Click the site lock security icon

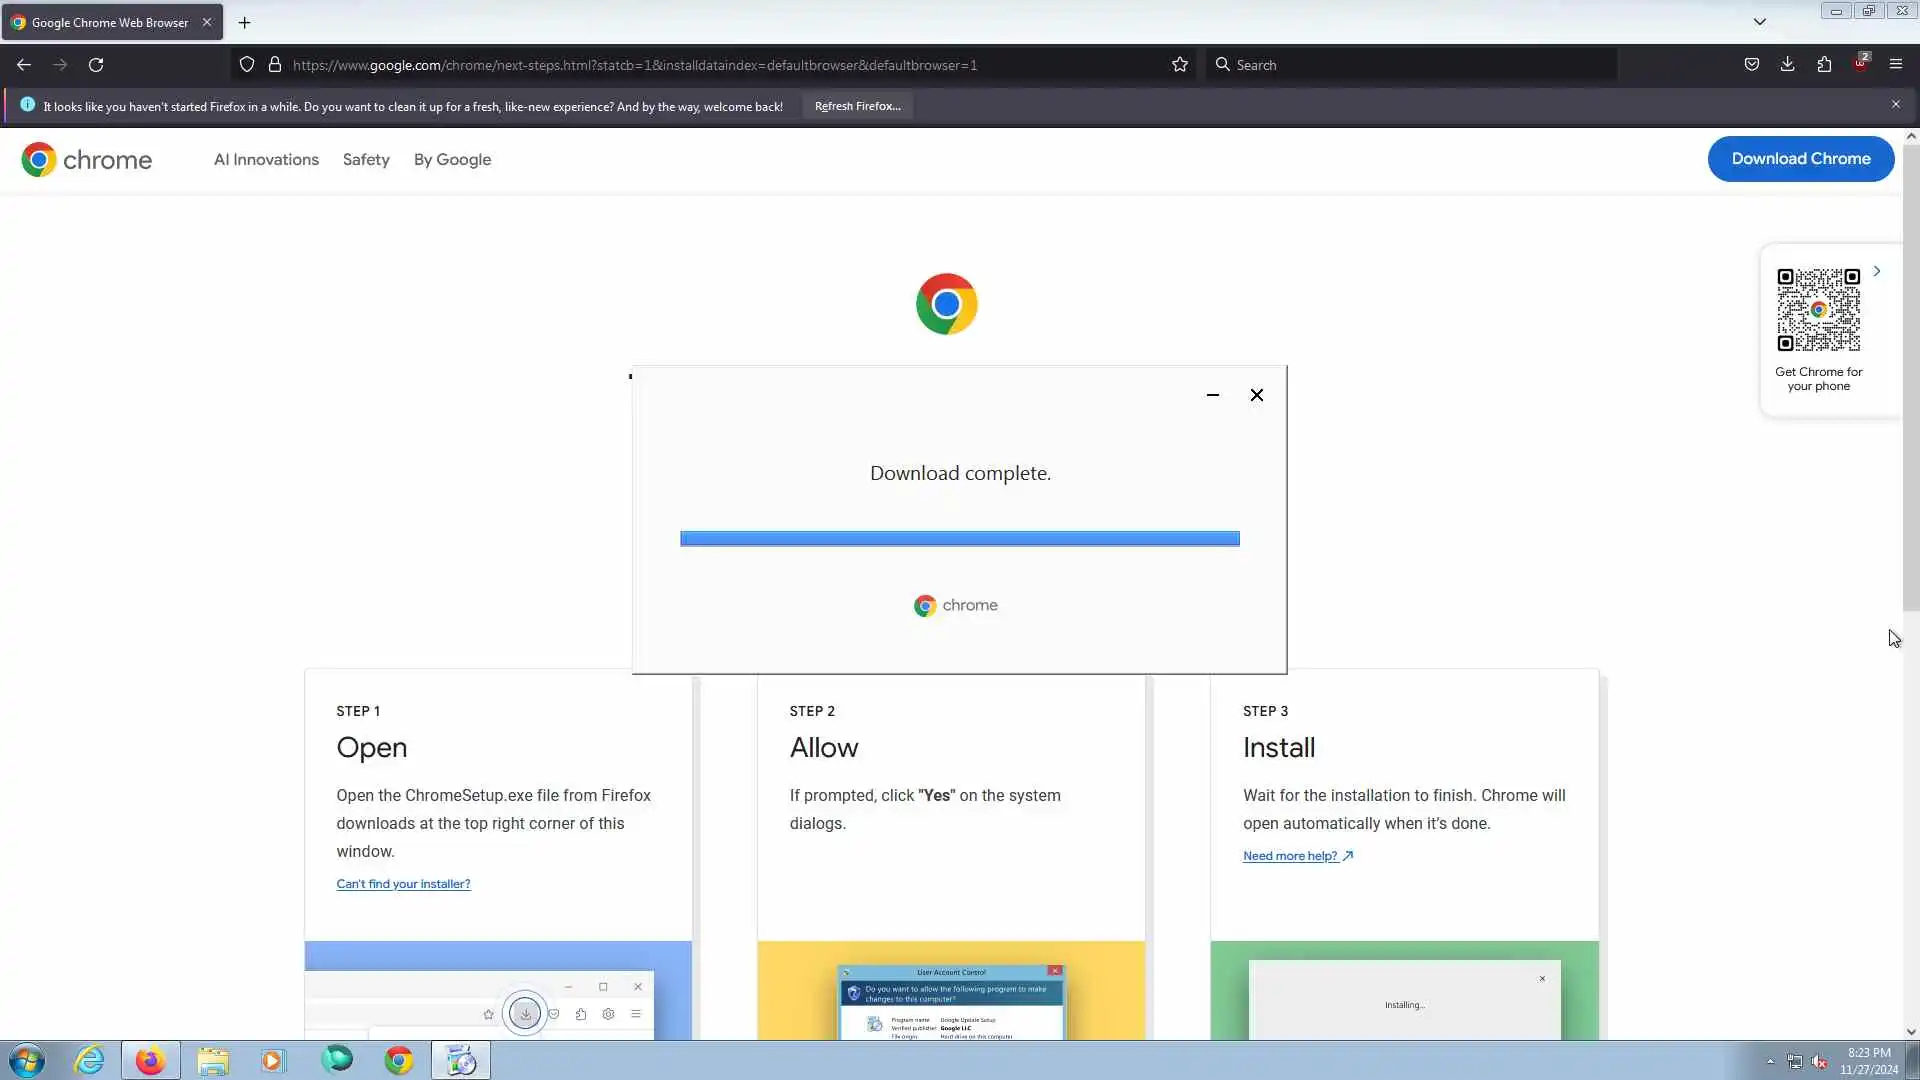tap(275, 65)
